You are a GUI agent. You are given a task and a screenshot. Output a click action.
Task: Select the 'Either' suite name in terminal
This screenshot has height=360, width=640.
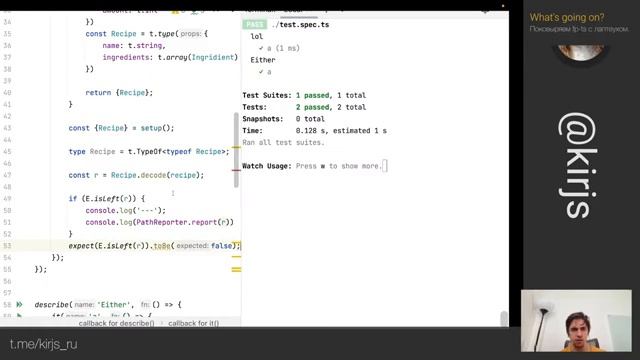click(263, 60)
